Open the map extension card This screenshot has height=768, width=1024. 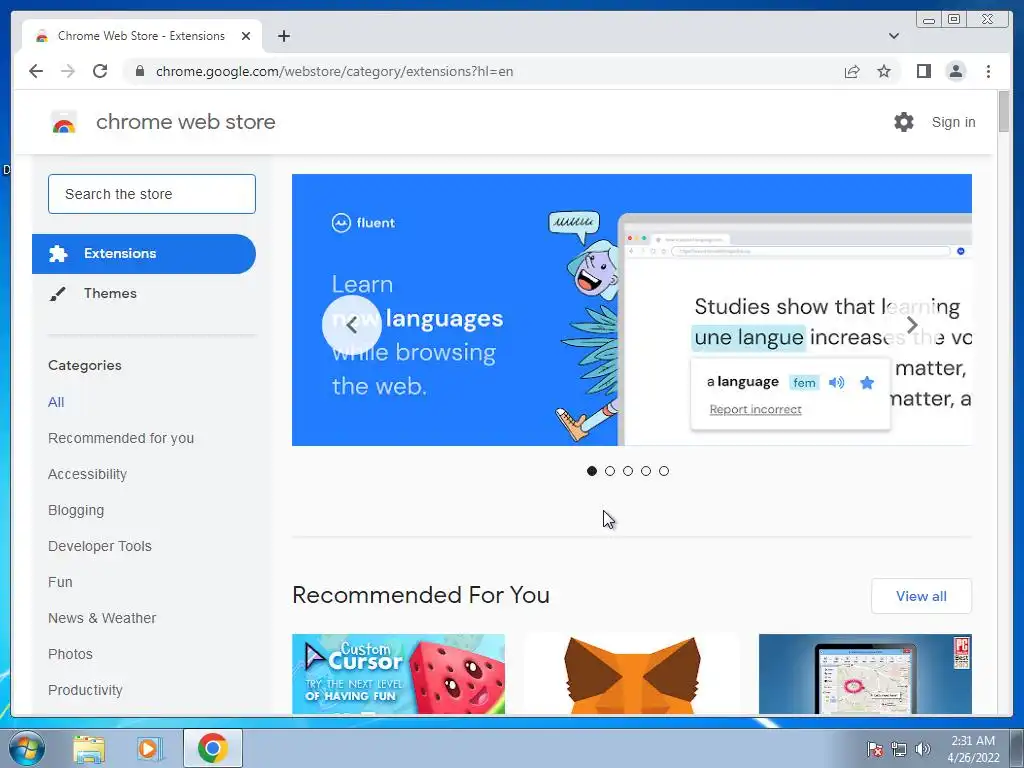(x=865, y=674)
